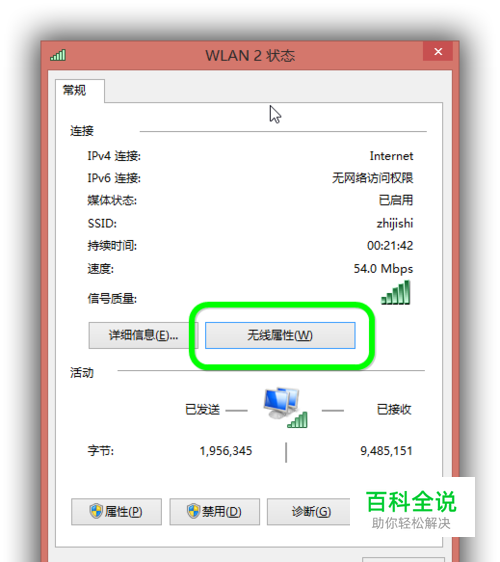Screen dimensions: 500x562
Task: Start network 诊断(G) diagnosis
Action: (311, 511)
